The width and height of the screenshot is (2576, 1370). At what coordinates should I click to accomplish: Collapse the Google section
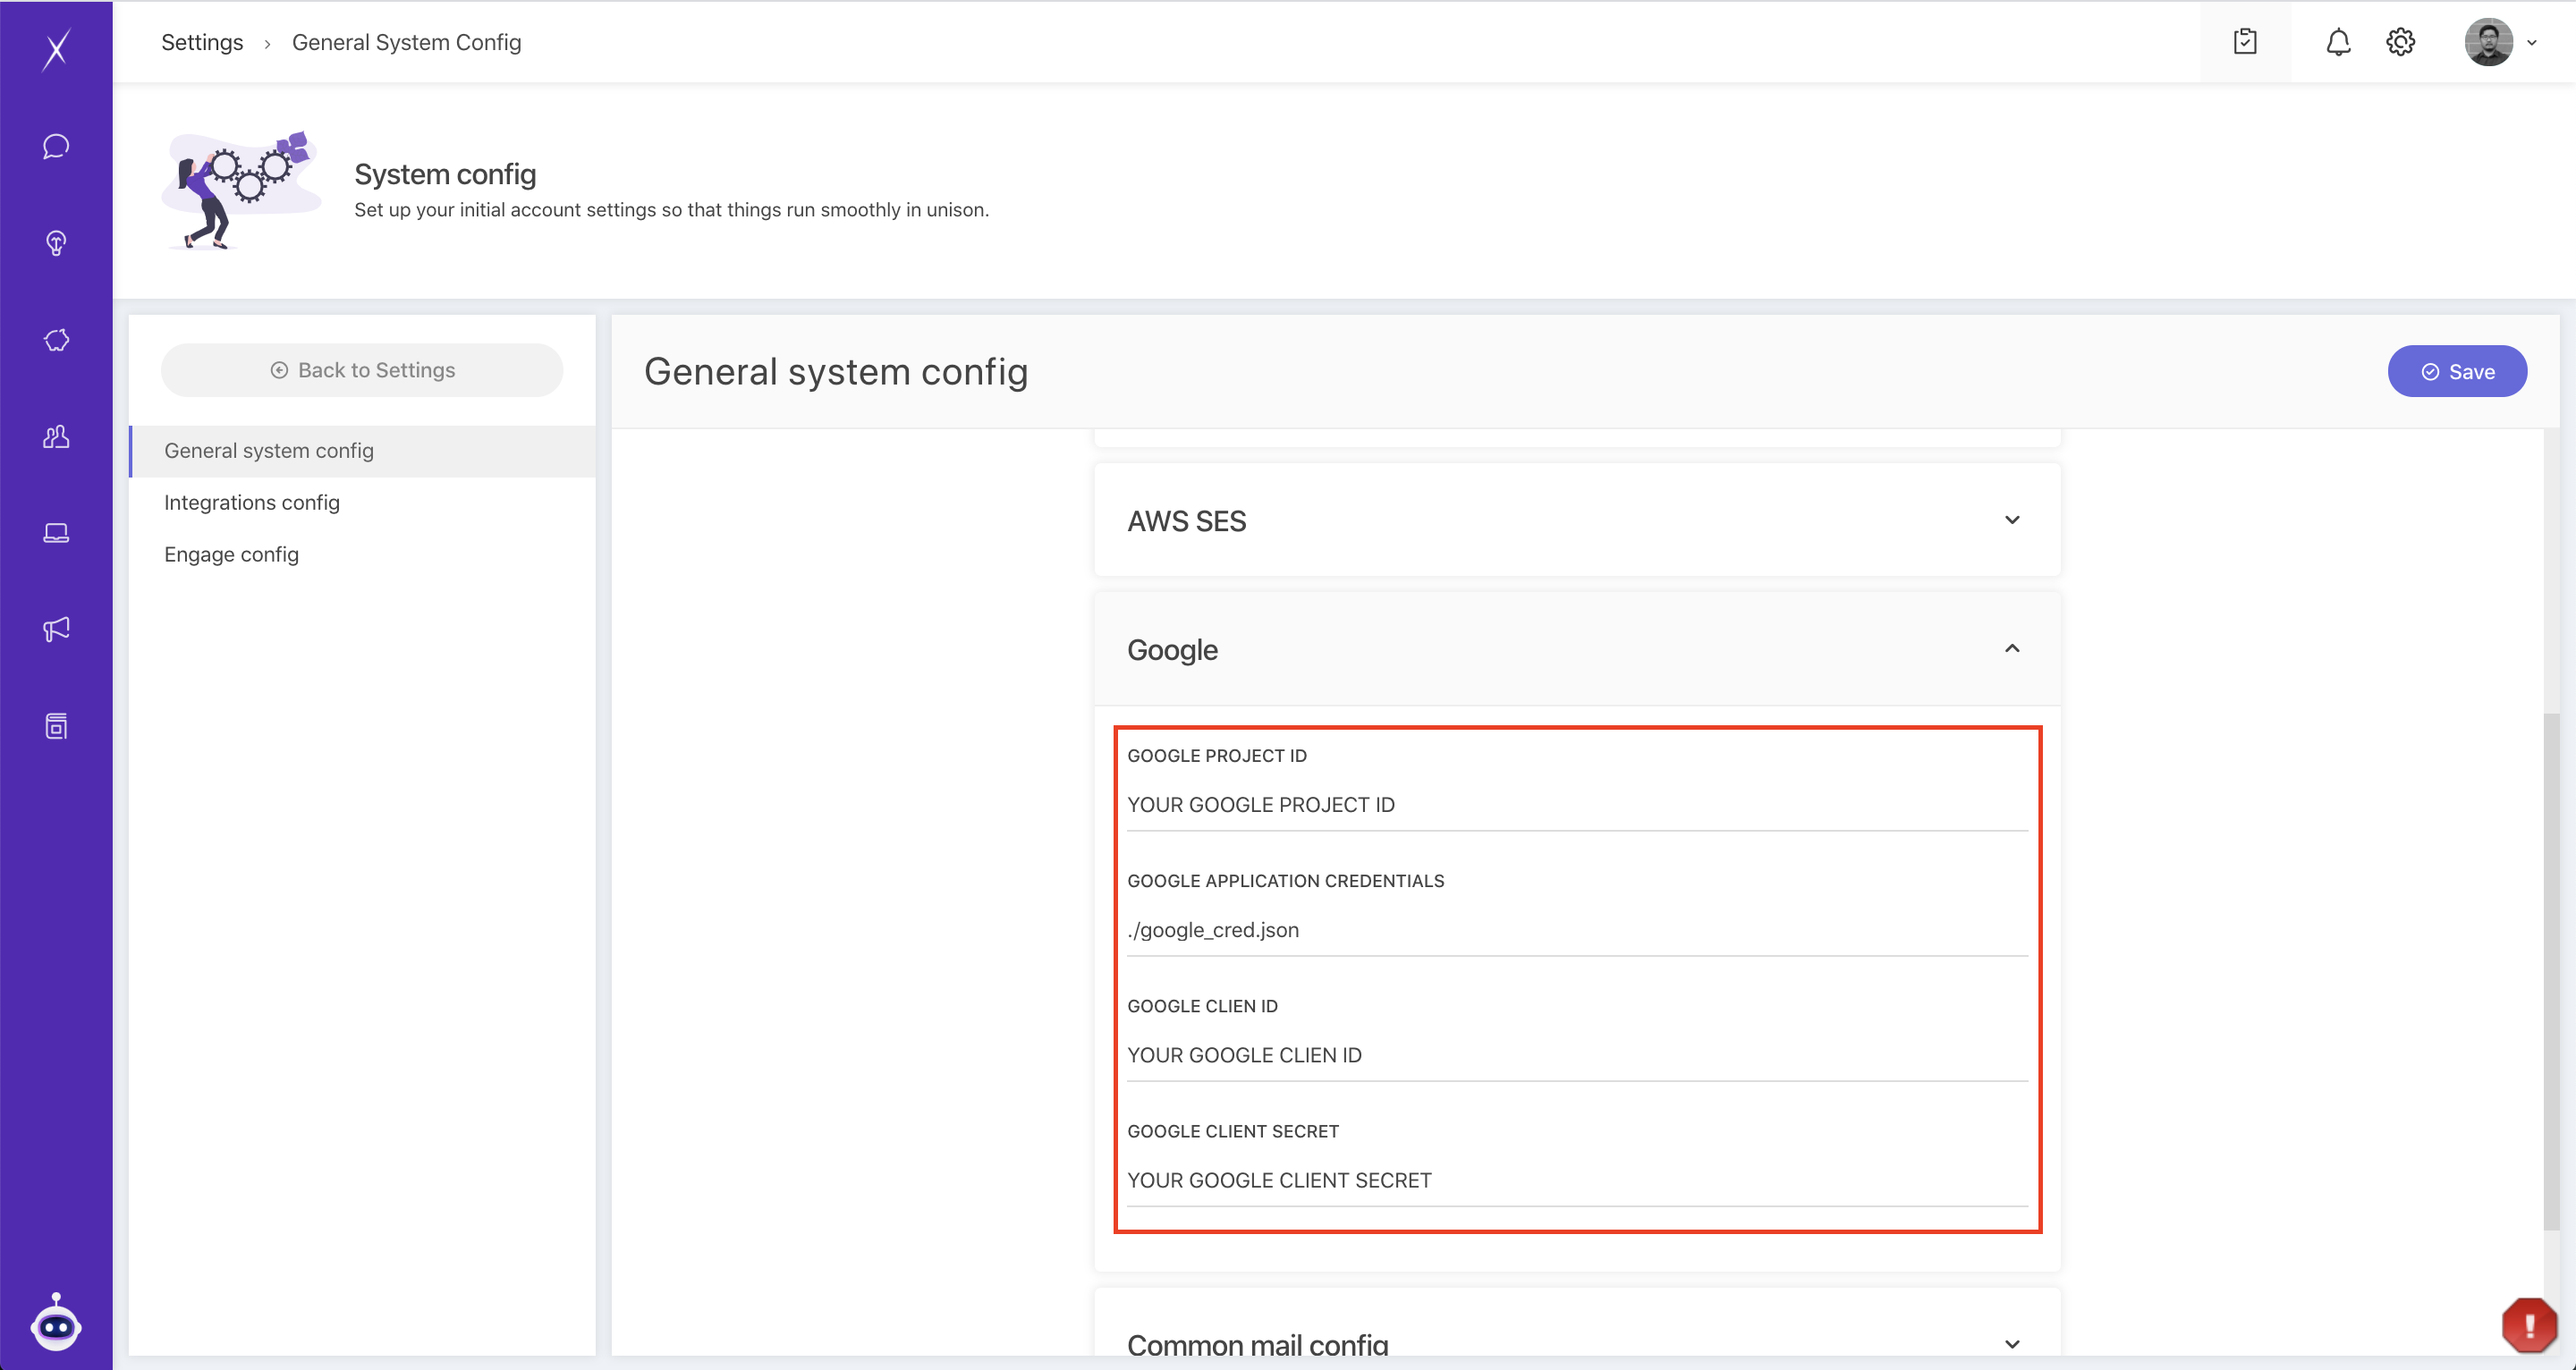click(x=2012, y=649)
